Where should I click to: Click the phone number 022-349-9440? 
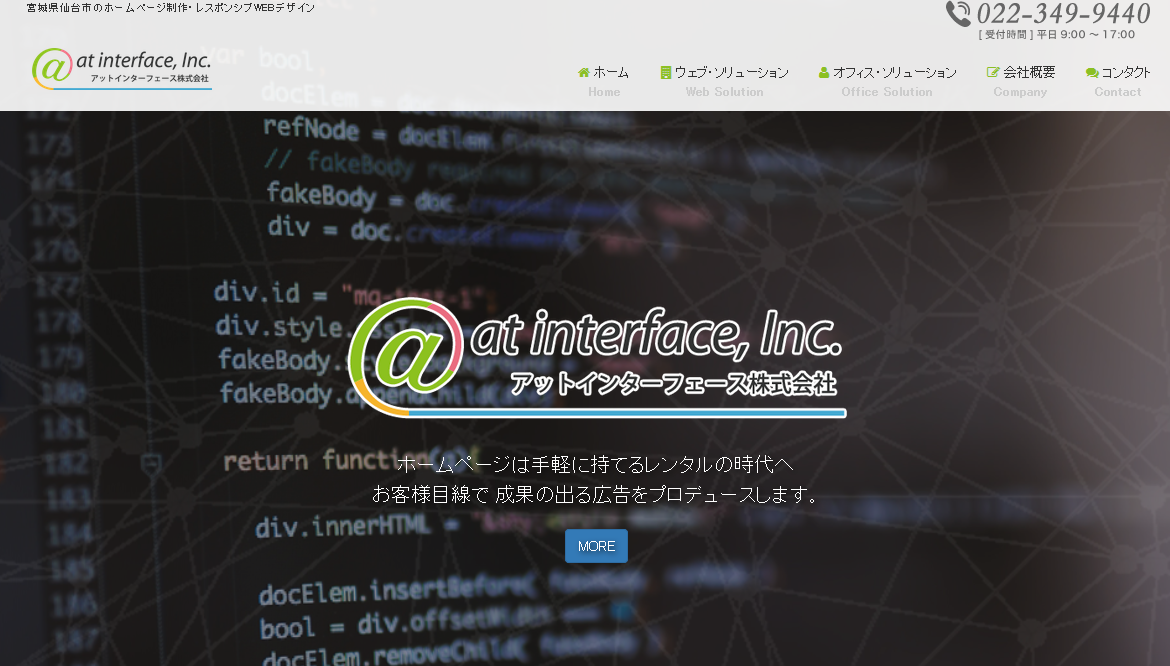pos(1063,13)
